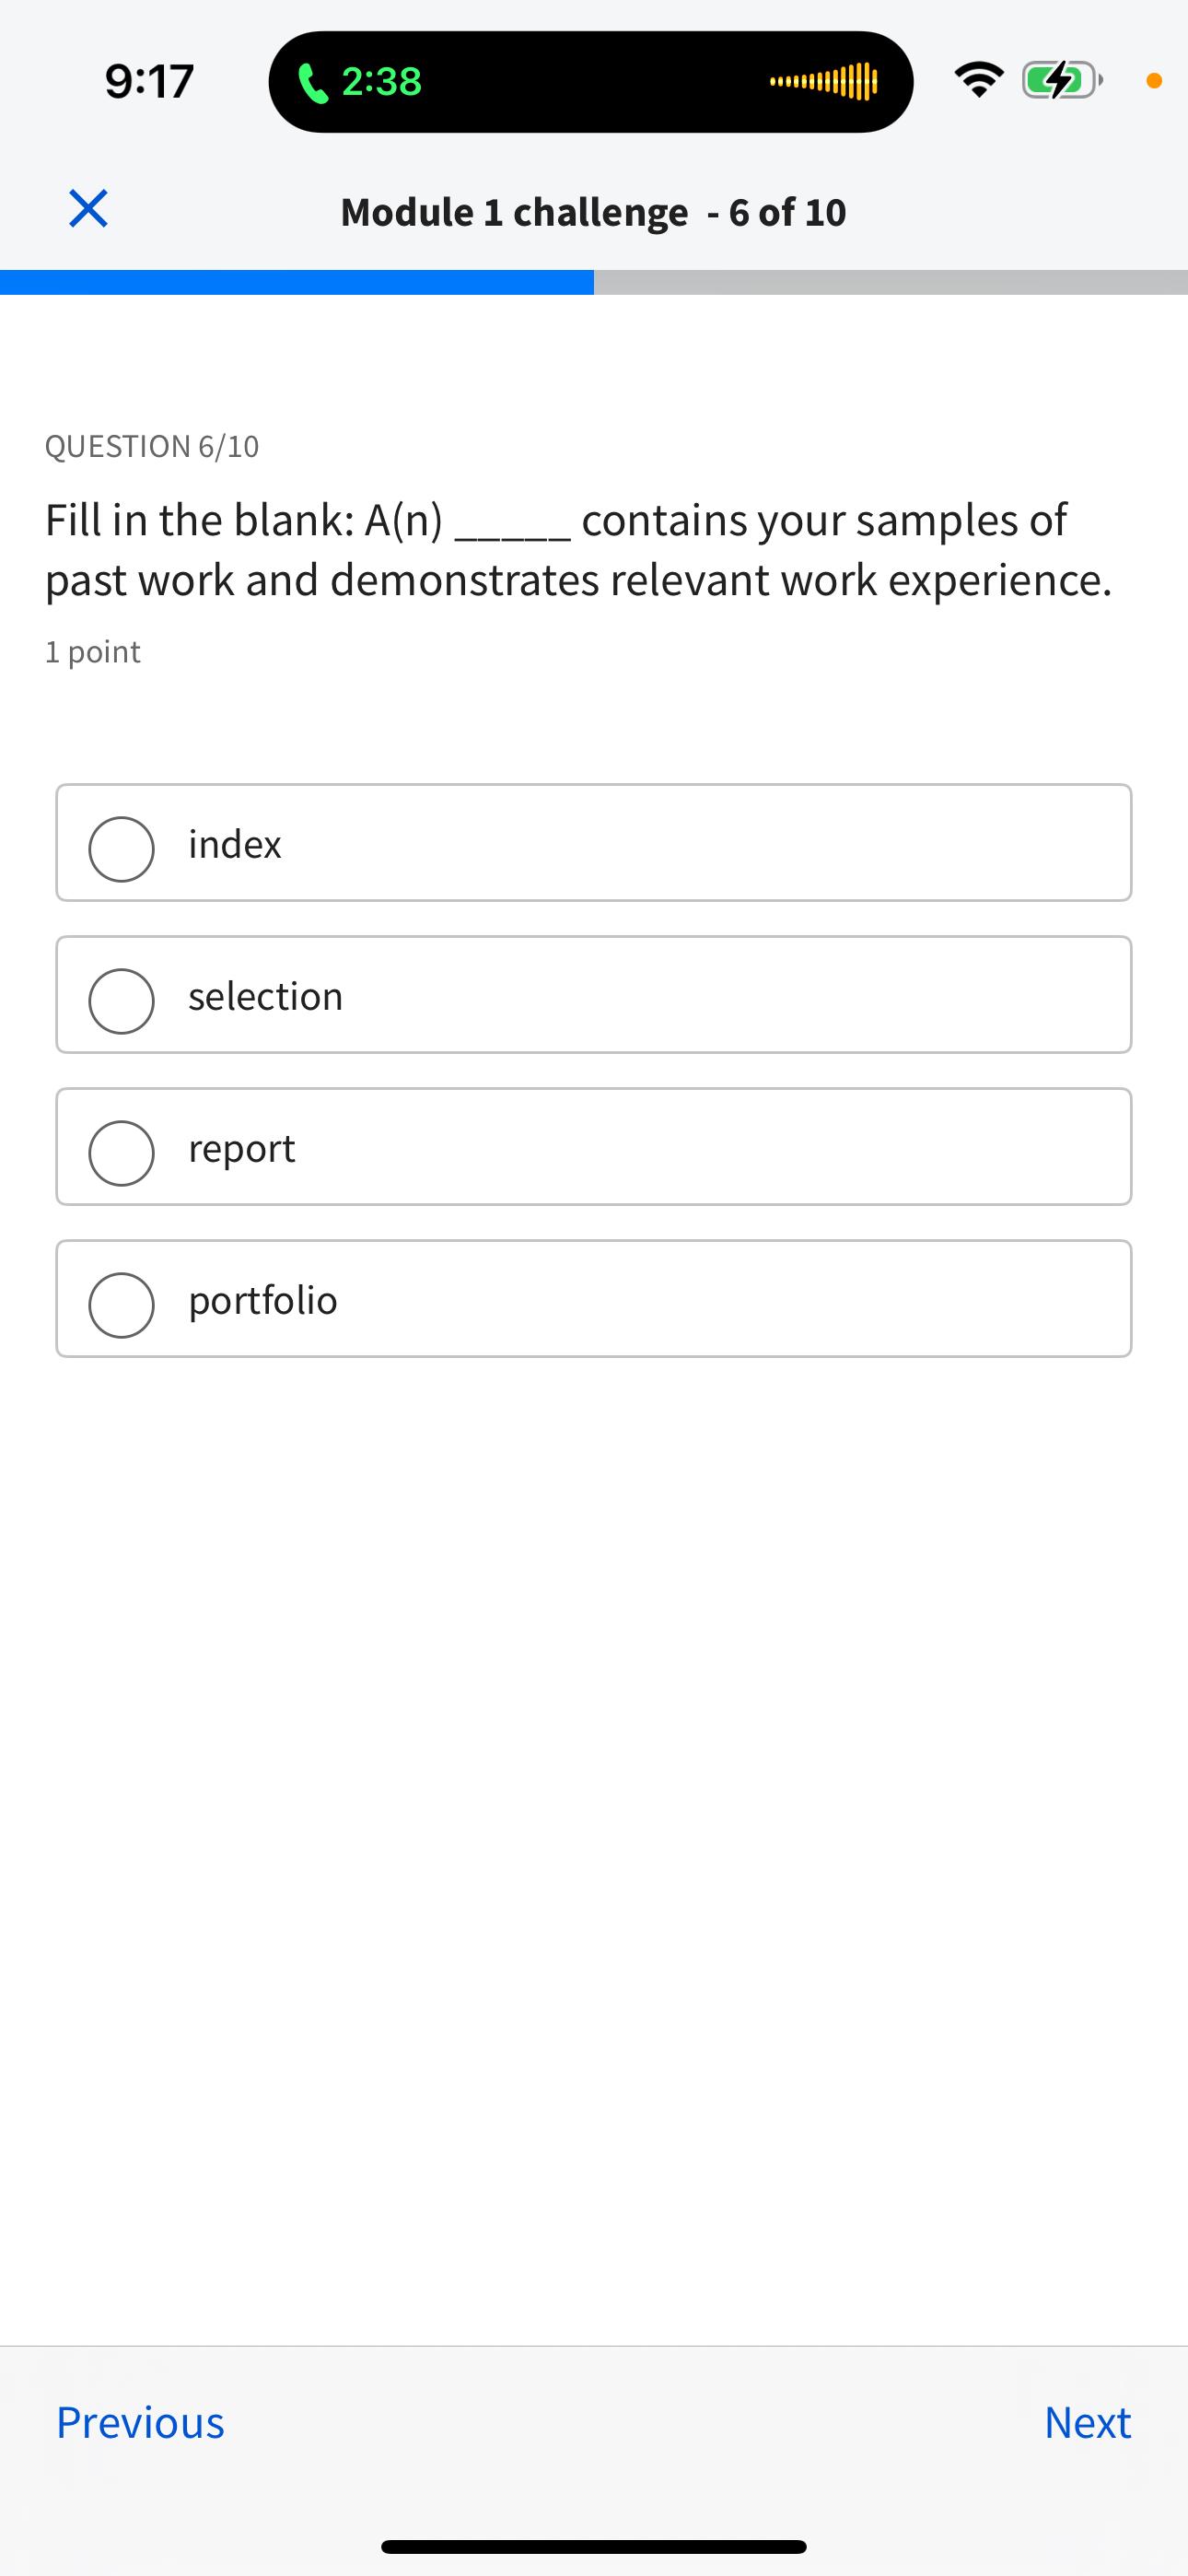Select the "index" radio button
Viewport: 1188px width, 2576px height.
122,849
